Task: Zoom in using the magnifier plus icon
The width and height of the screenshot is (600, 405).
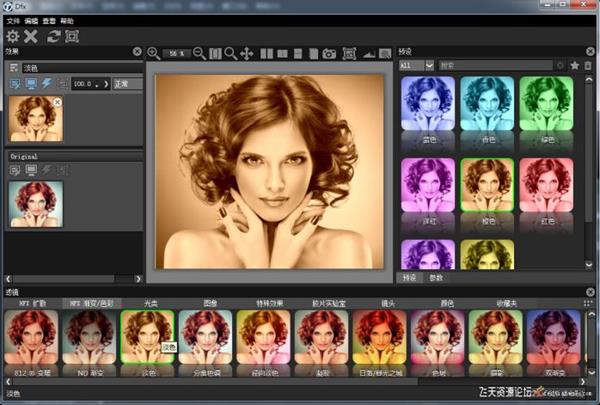Action: (153, 53)
